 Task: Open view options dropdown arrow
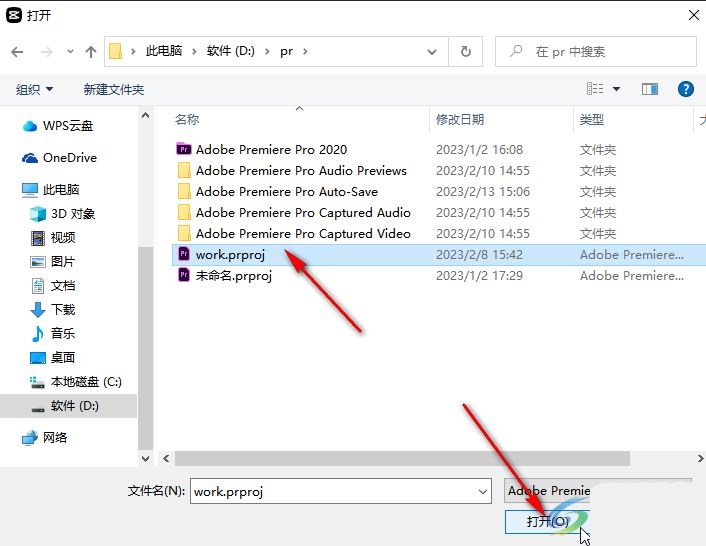pyautogui.click(x=616, y=89)
